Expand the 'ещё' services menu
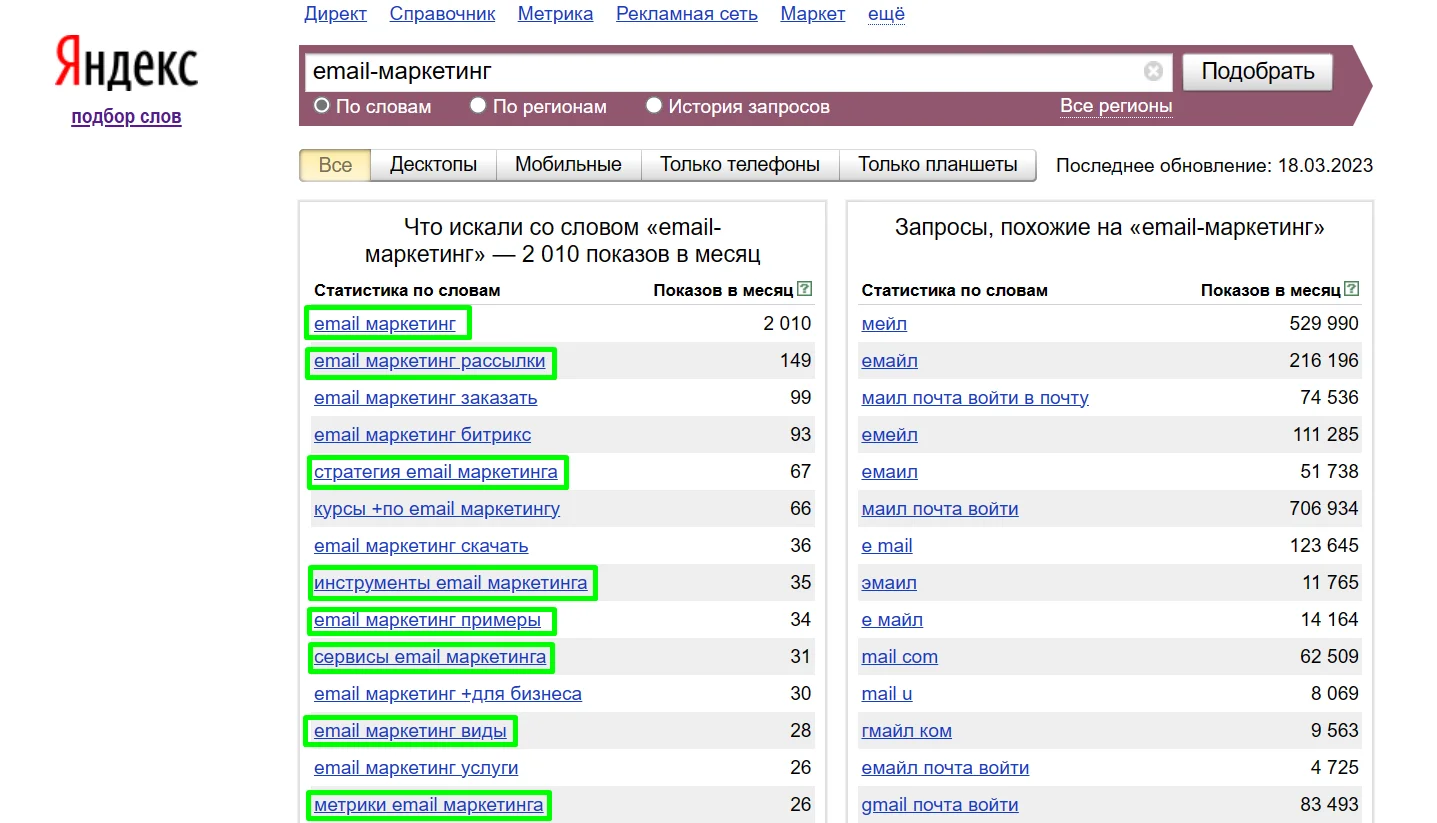The height and width of the screenshot is (823, 1437). tap(885, 14)
